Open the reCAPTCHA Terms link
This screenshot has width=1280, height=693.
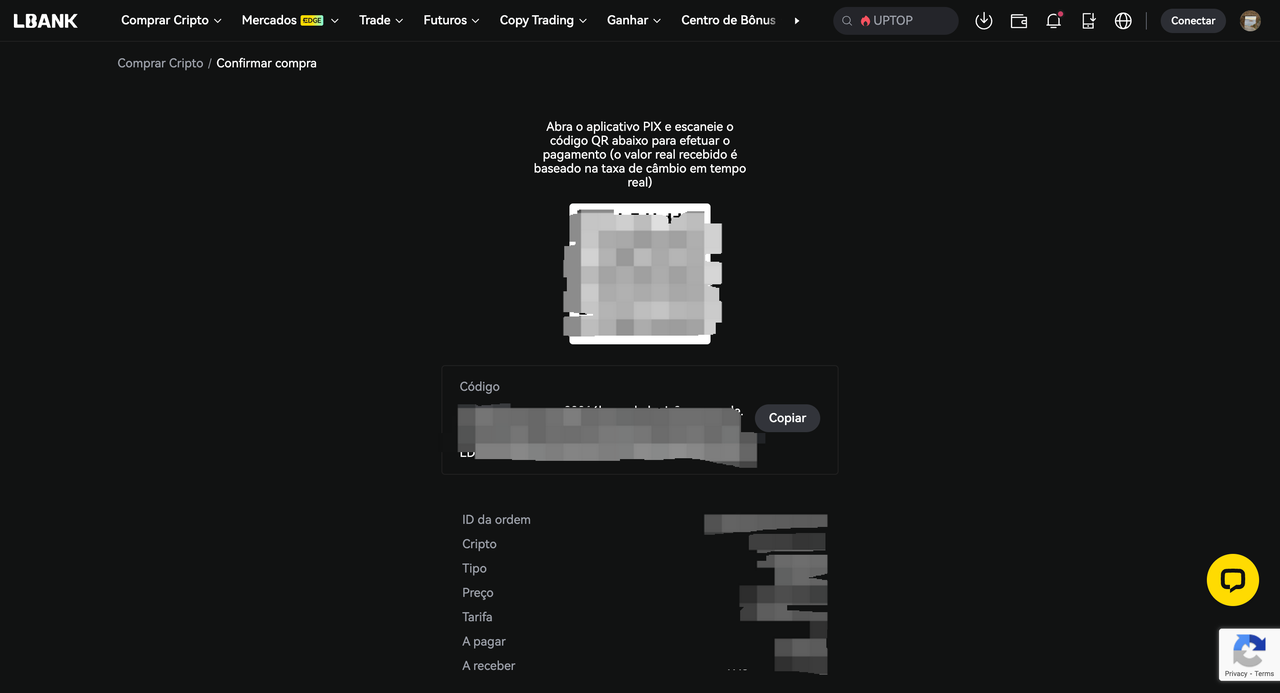1264,674
